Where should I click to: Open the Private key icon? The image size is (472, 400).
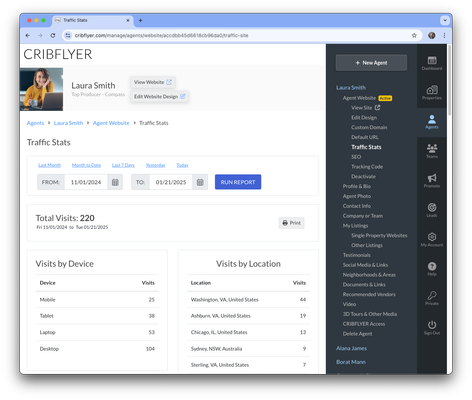pyautogui.click(x=432, y=298)
